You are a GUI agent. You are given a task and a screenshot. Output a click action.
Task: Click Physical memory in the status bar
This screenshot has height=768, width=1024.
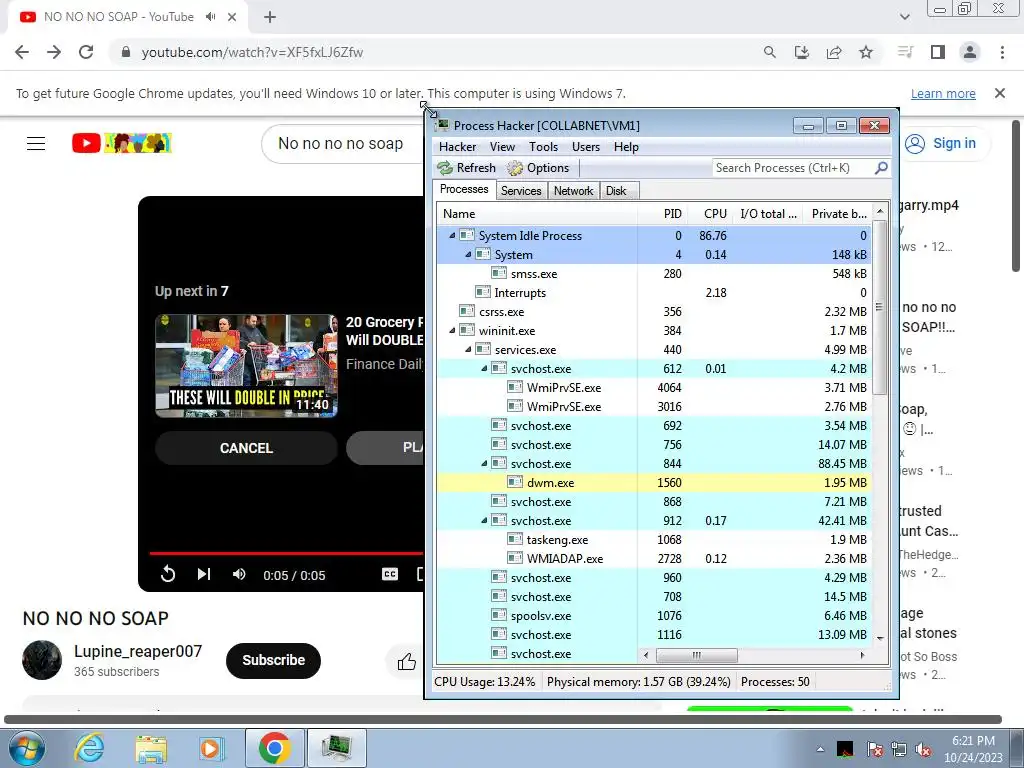(x=638, y=682)
